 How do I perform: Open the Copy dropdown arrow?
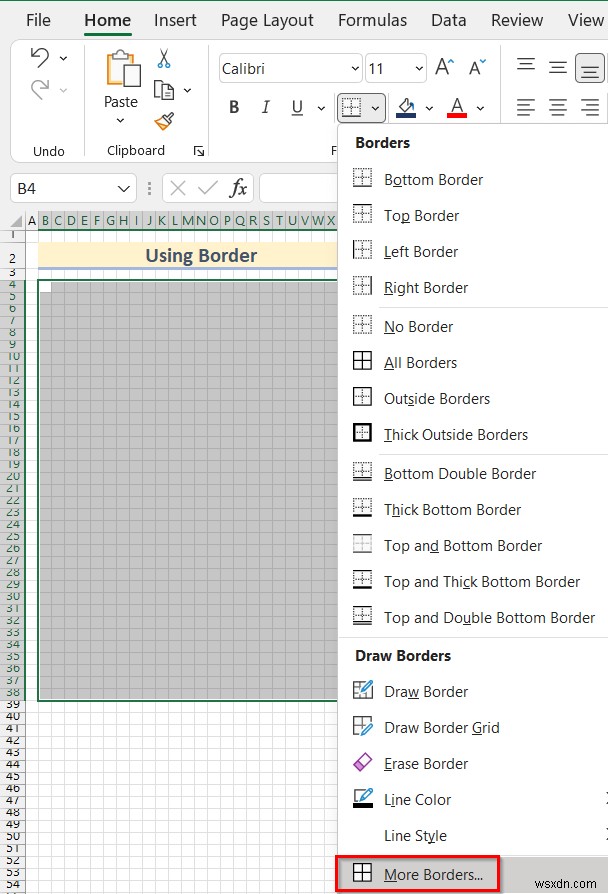pyautogui.click(x=188, y=90)
